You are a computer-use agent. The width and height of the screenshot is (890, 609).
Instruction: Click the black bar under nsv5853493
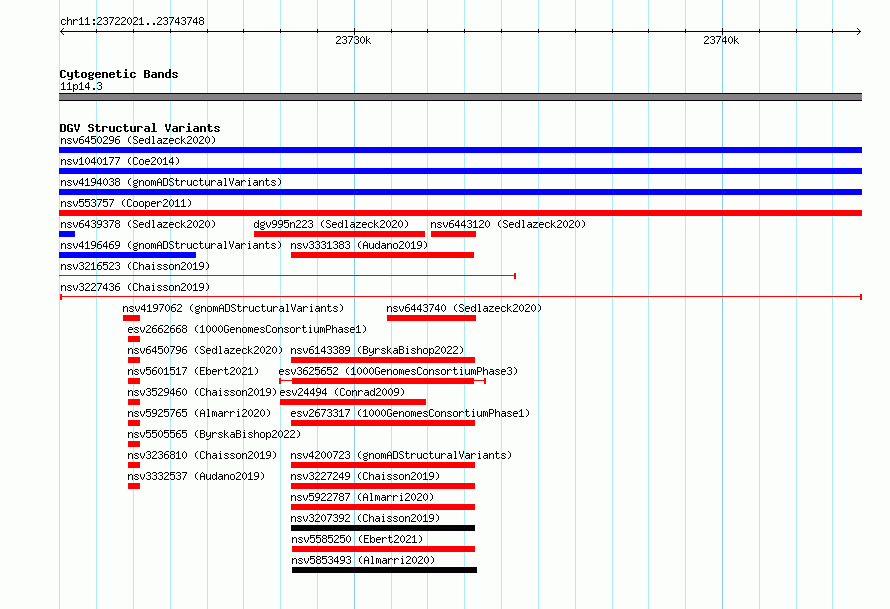(x=384, y=570)
